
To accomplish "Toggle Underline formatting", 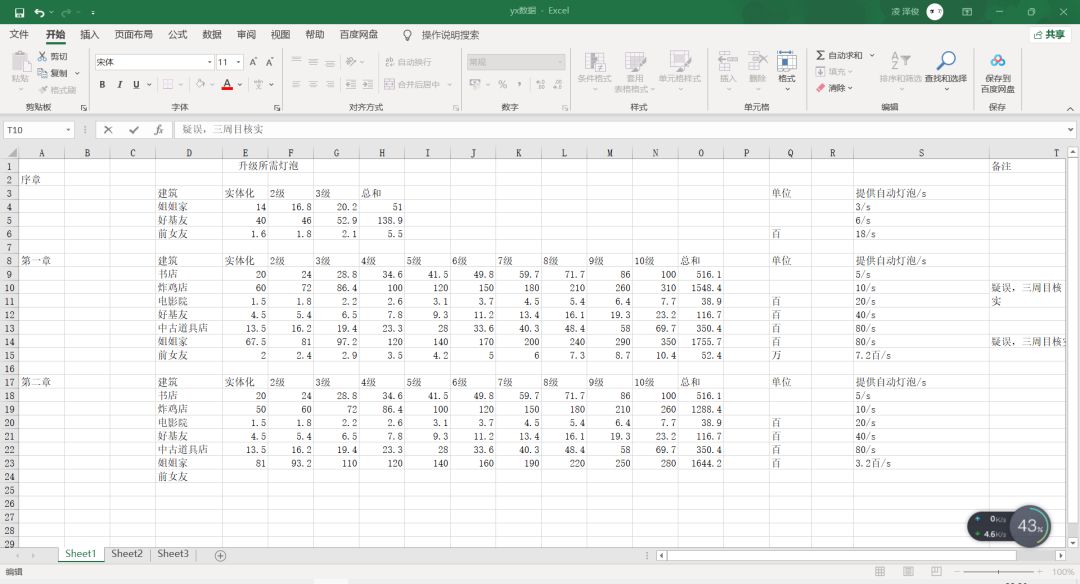I will pyautogui.click(x=136, y=85).
